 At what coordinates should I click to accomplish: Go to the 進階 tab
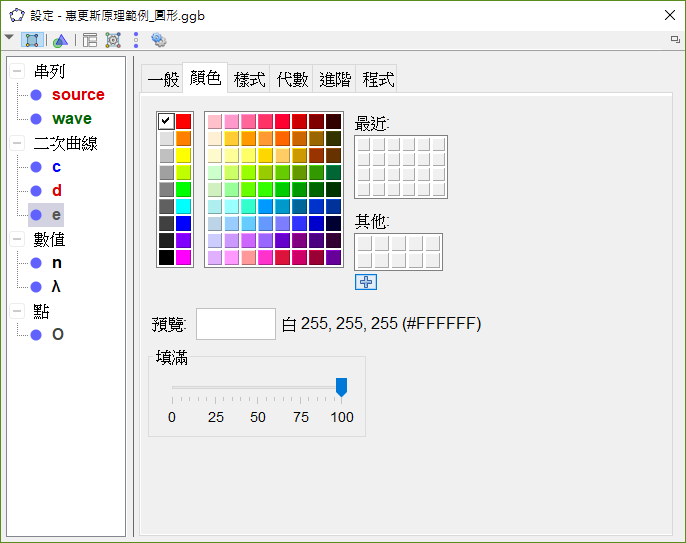[335, 79]
